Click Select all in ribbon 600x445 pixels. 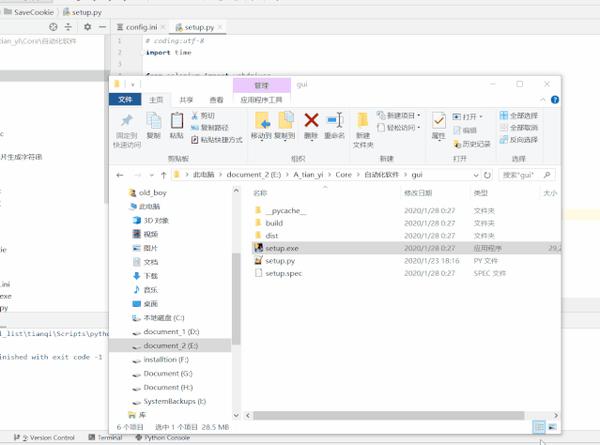519,115
